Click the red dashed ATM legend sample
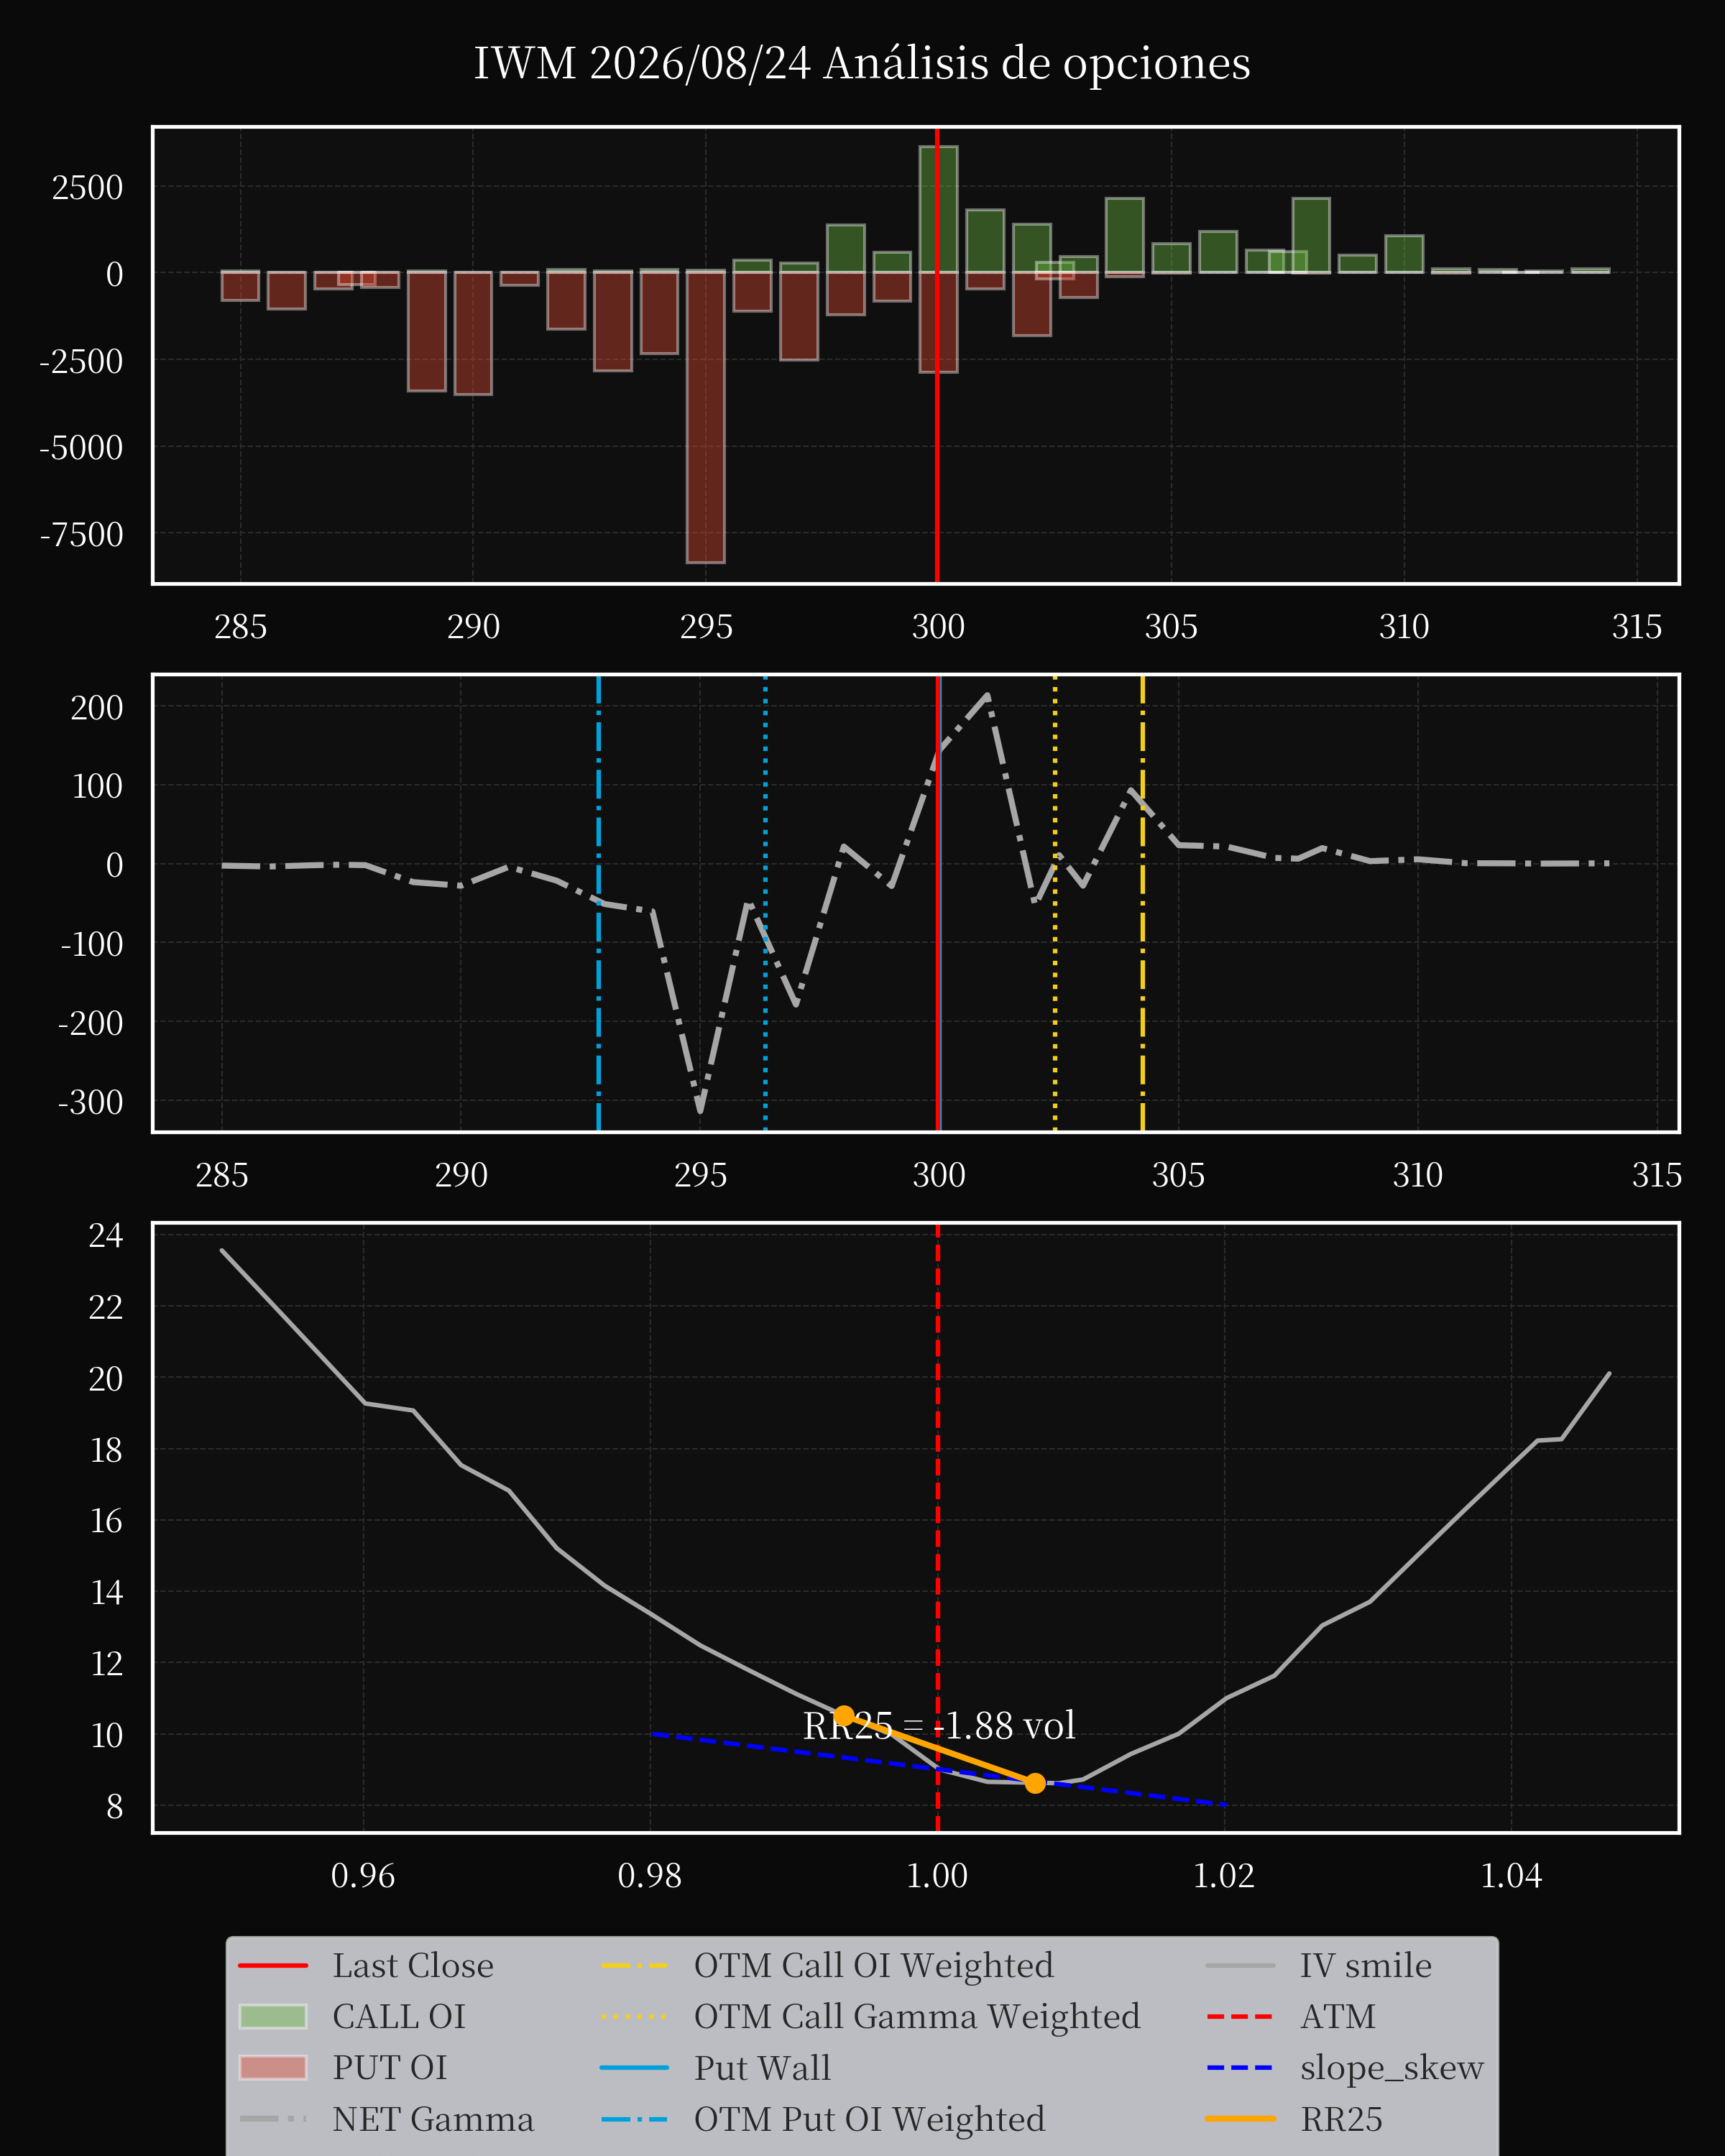The width and height of the screenshot is (1725, 2156). [1241, 2016]
